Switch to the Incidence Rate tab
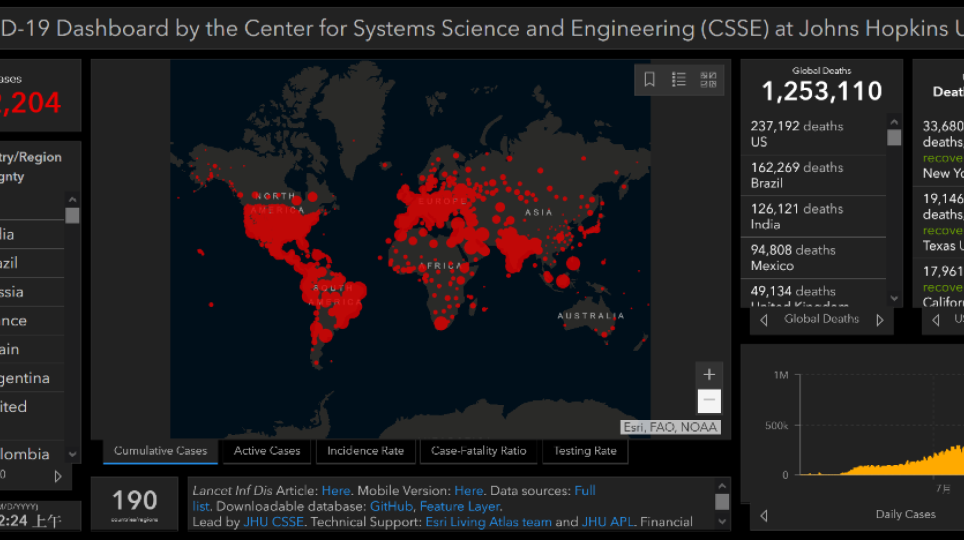This screenshot has height=540, width=964. pos(365,451)
